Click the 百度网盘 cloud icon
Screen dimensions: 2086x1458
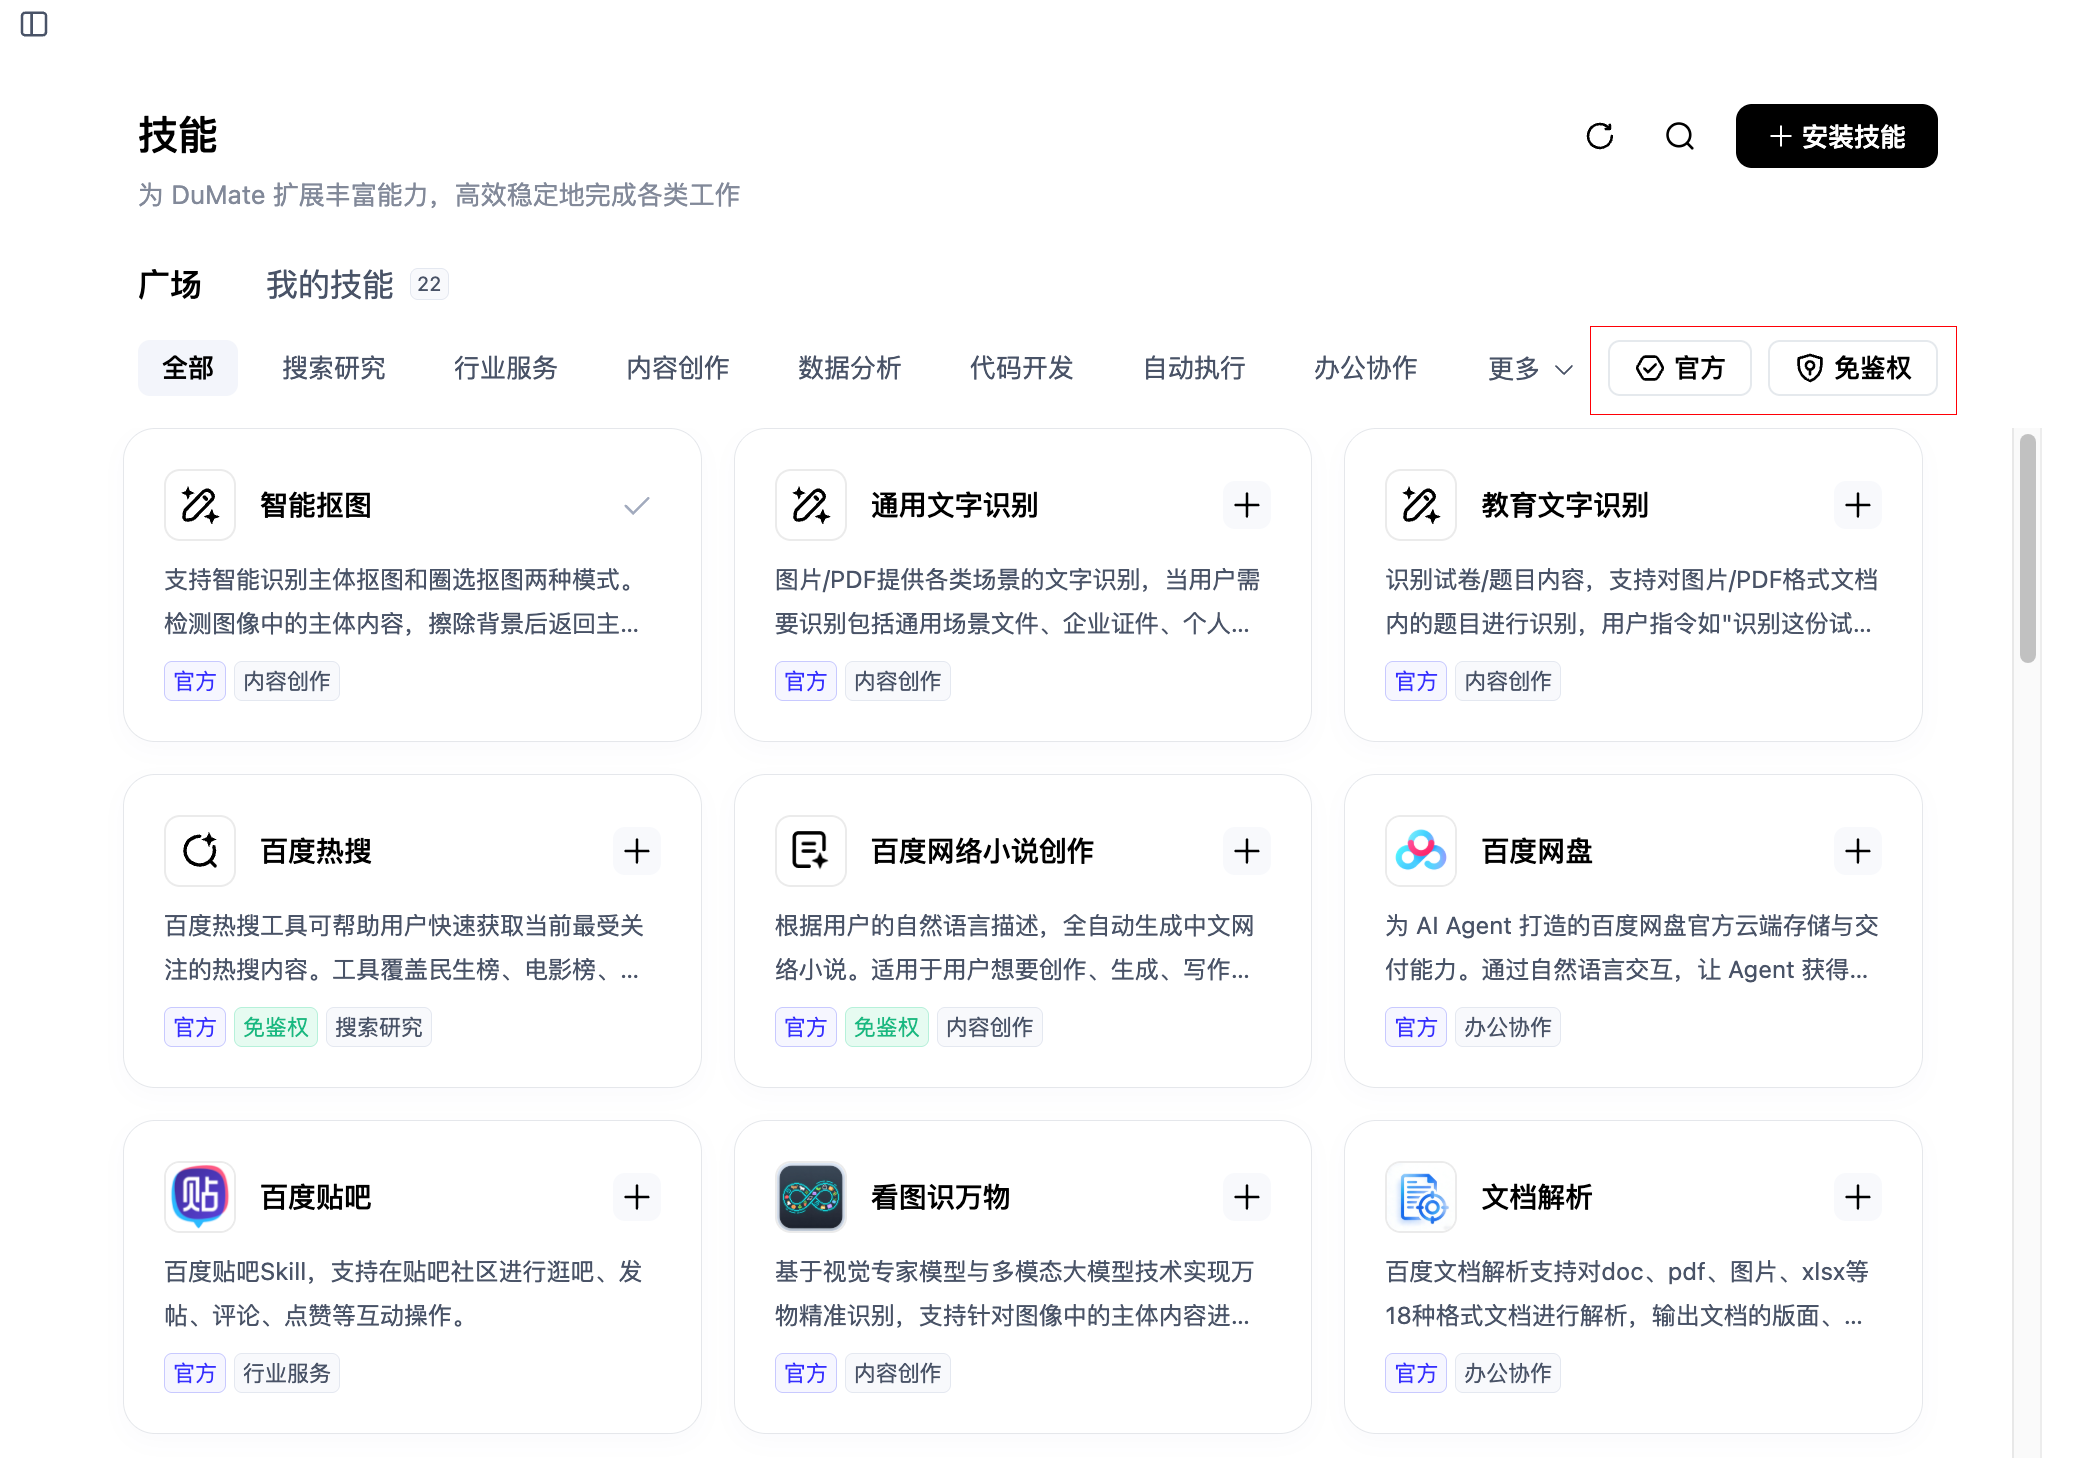1421,851
